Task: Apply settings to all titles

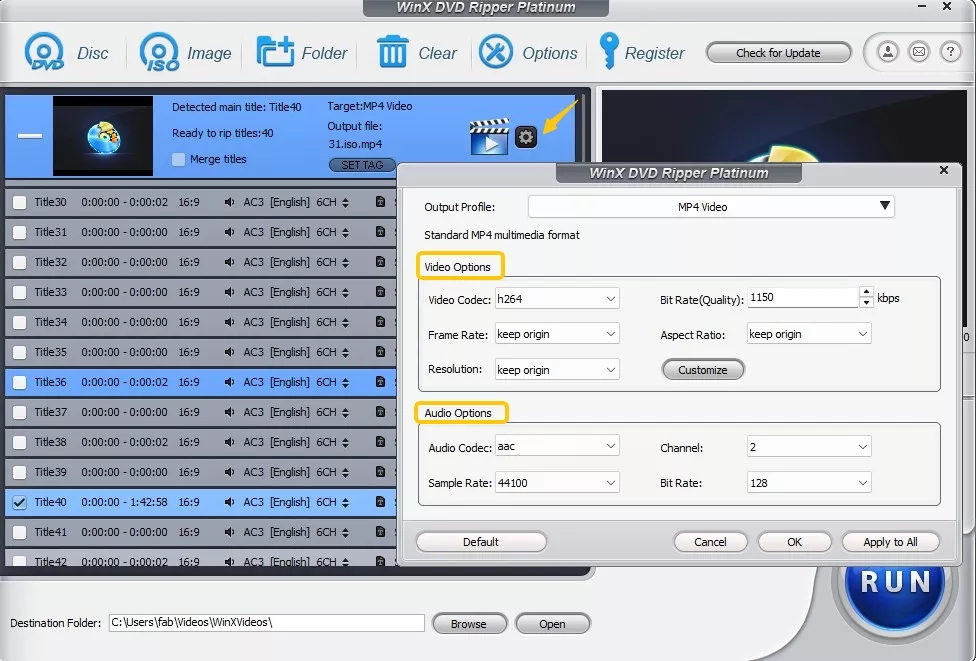Action: [890, 541]
